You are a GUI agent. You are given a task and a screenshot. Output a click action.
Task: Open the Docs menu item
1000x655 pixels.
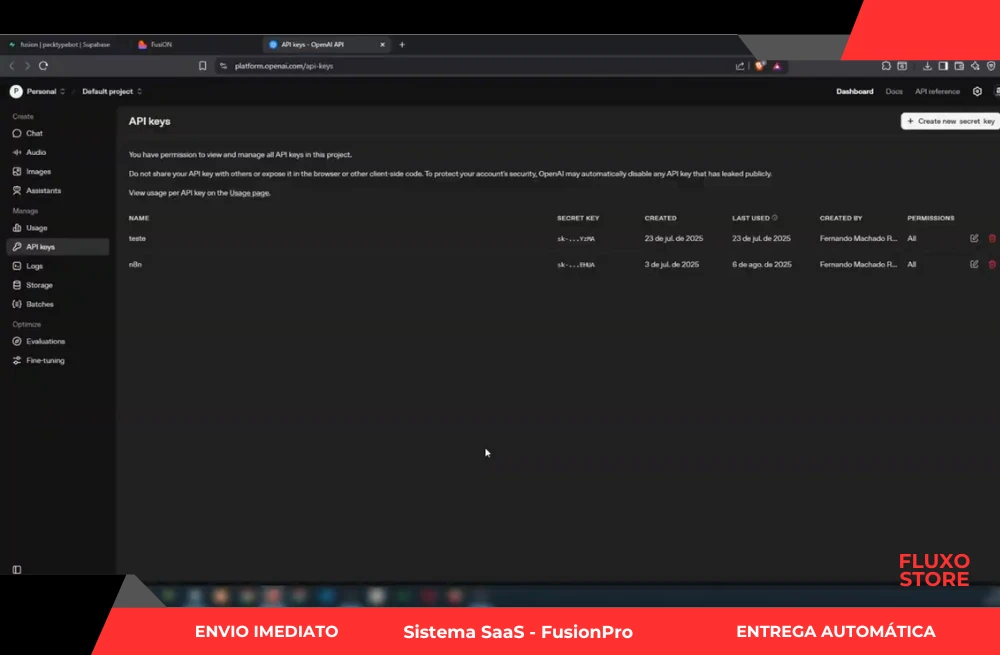tap(893, 91)
